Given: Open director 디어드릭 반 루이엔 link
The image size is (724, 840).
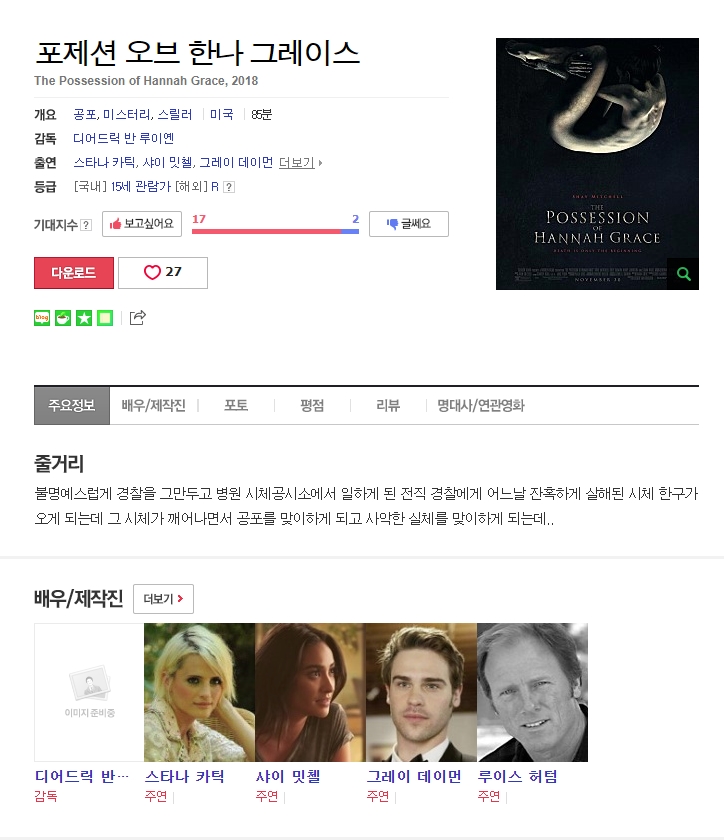Looking at the screenshot, I should [124, 138].
